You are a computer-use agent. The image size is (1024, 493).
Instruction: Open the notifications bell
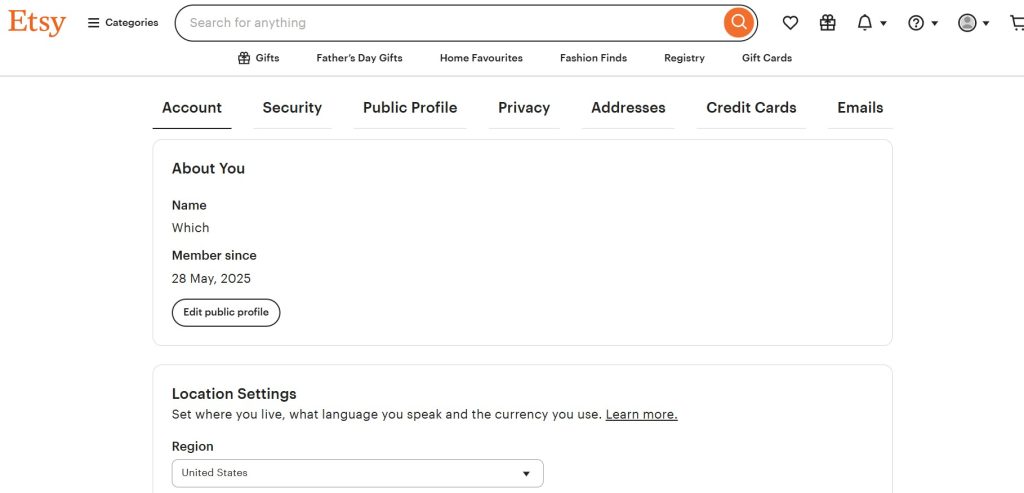pos(871,23)
